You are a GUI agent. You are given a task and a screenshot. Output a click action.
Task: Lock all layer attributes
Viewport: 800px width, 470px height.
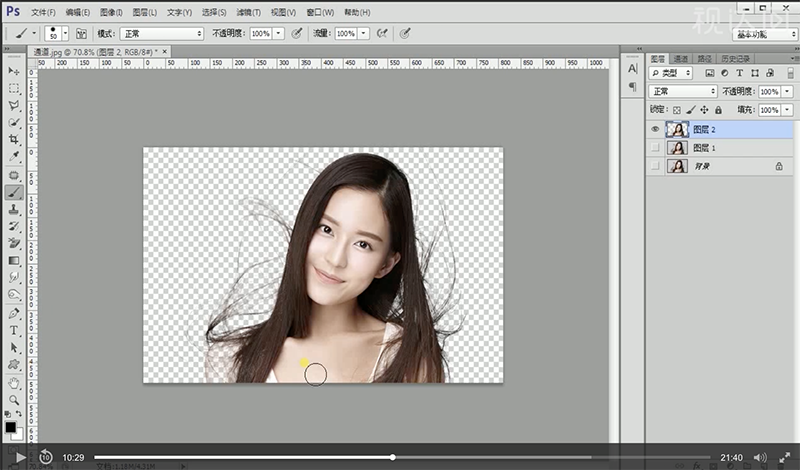(x=718, y=110)
